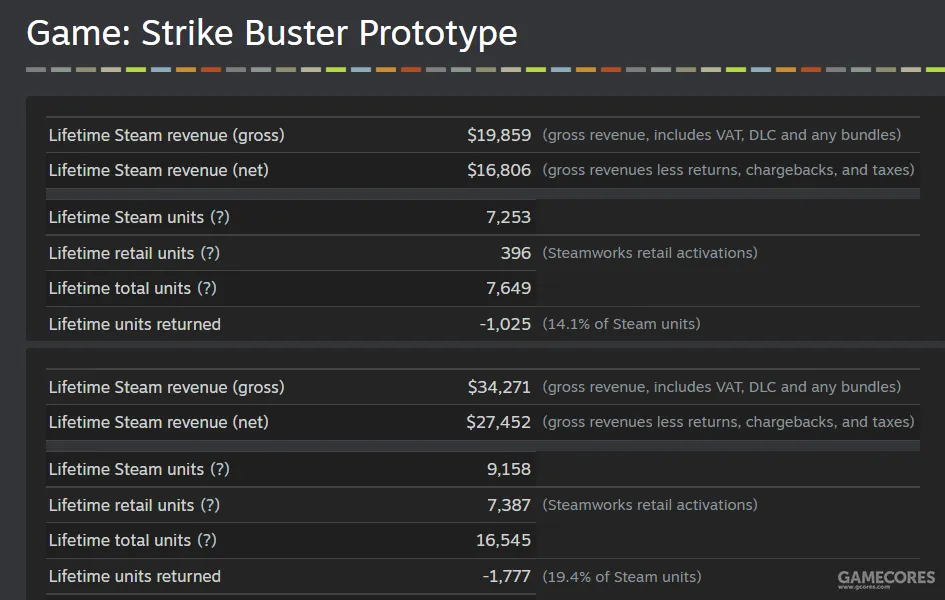This screenshot has width=945, height=600.
Task: Click the (14.1% of Steam units) note
Action: (x=621, y=324)
